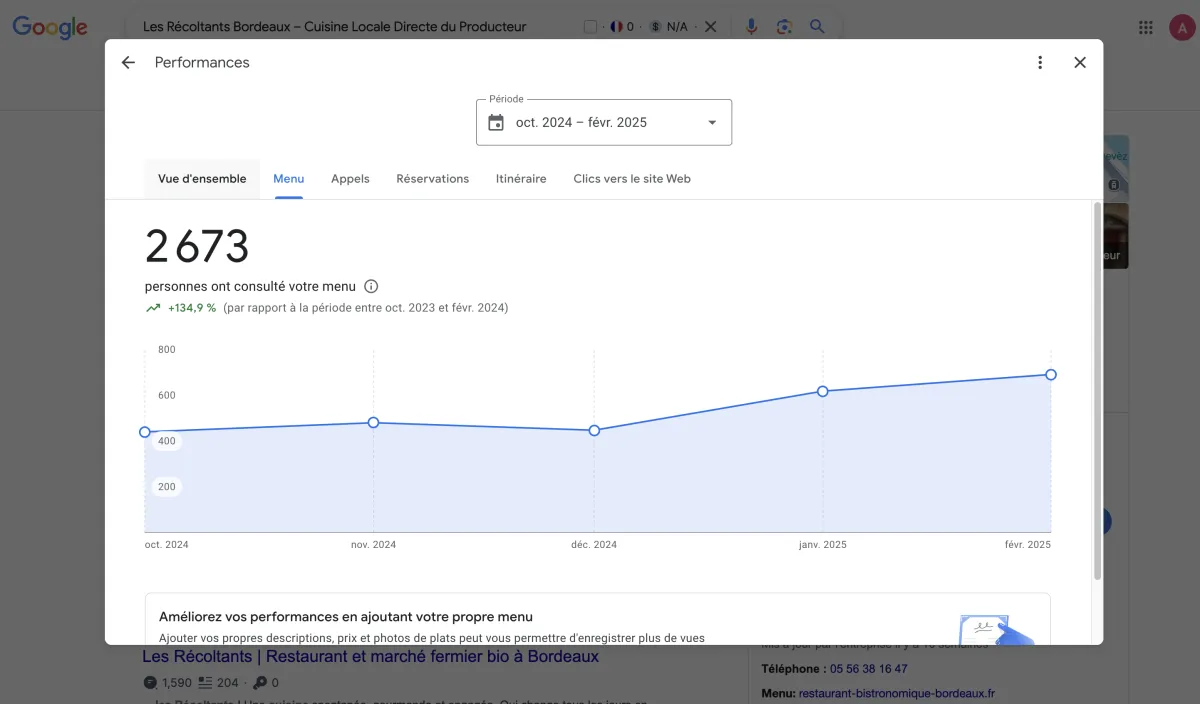Click the dialog's vertical scrollbar
1200x704 pixels.
point(1097,391)
